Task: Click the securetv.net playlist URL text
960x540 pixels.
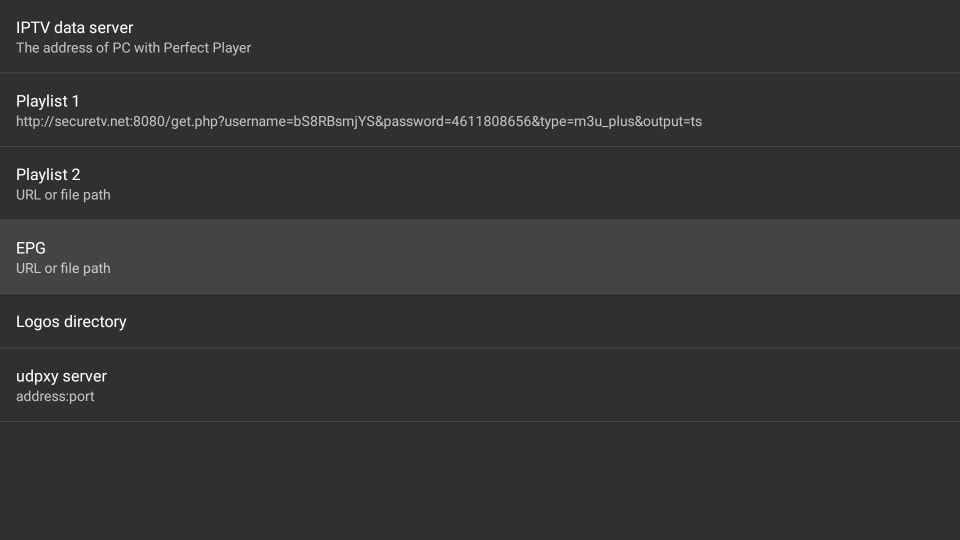Action: 358,121
